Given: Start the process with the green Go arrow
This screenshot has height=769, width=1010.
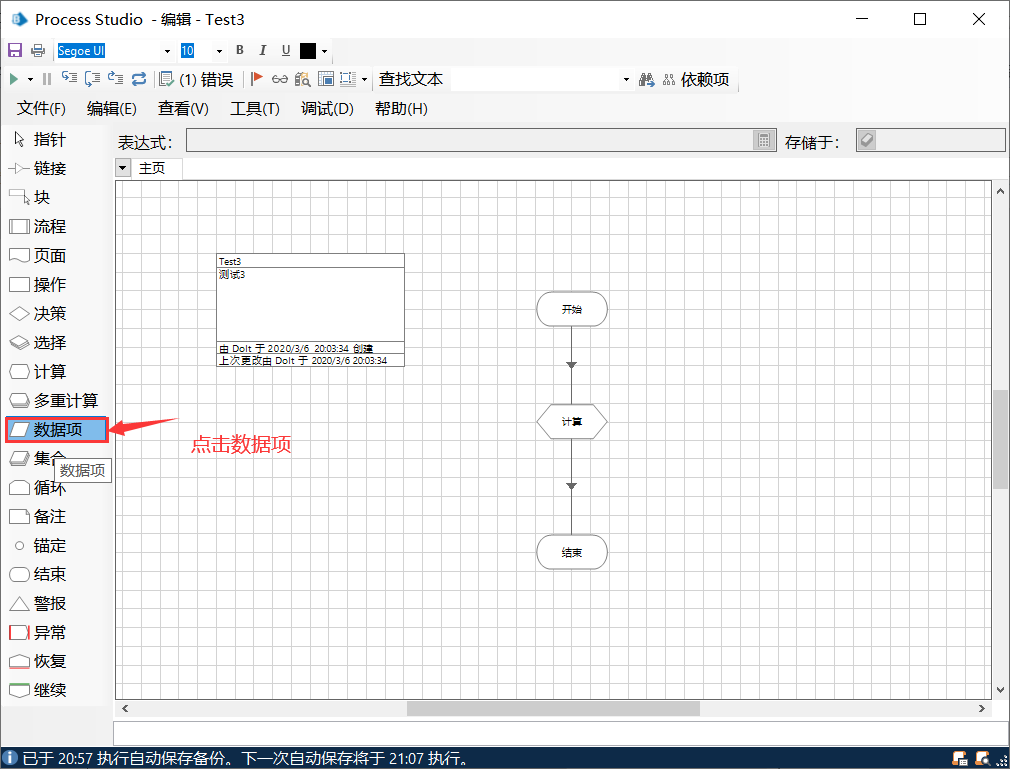Looking at the screenshot, I should point(14,79).
